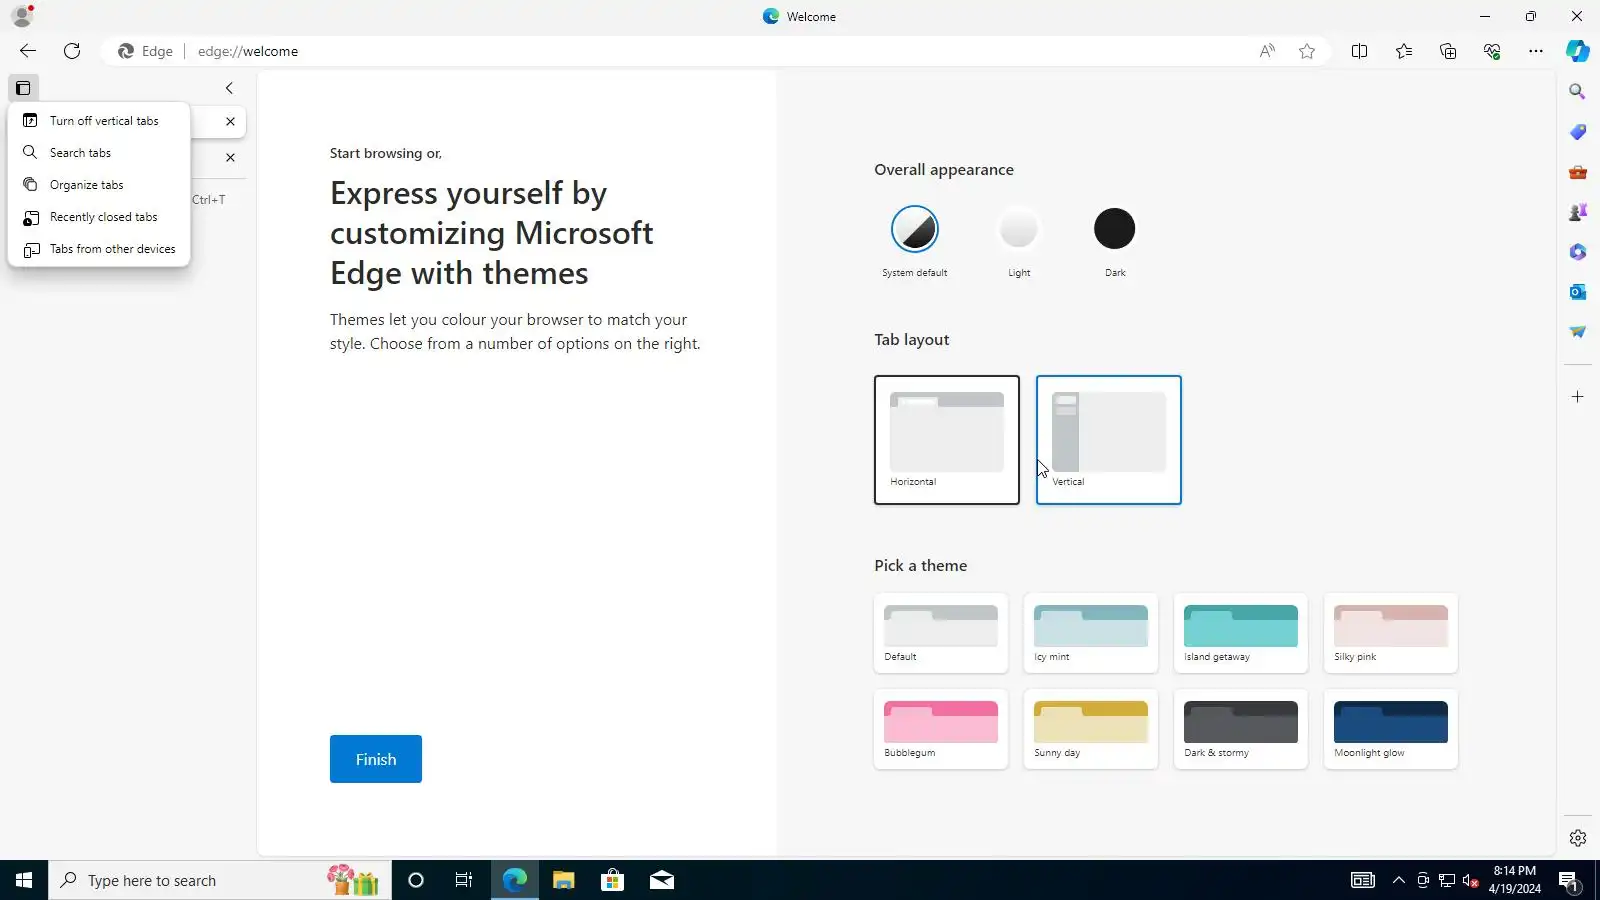Go back to previous page
Image resolution: width=1600 pixels, height=900 pixels.
click(28, 51)
